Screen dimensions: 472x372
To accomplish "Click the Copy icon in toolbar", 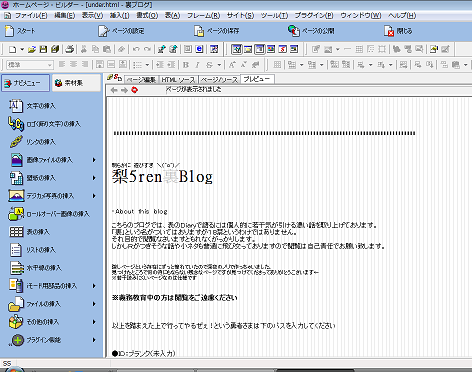I will 95,49.
